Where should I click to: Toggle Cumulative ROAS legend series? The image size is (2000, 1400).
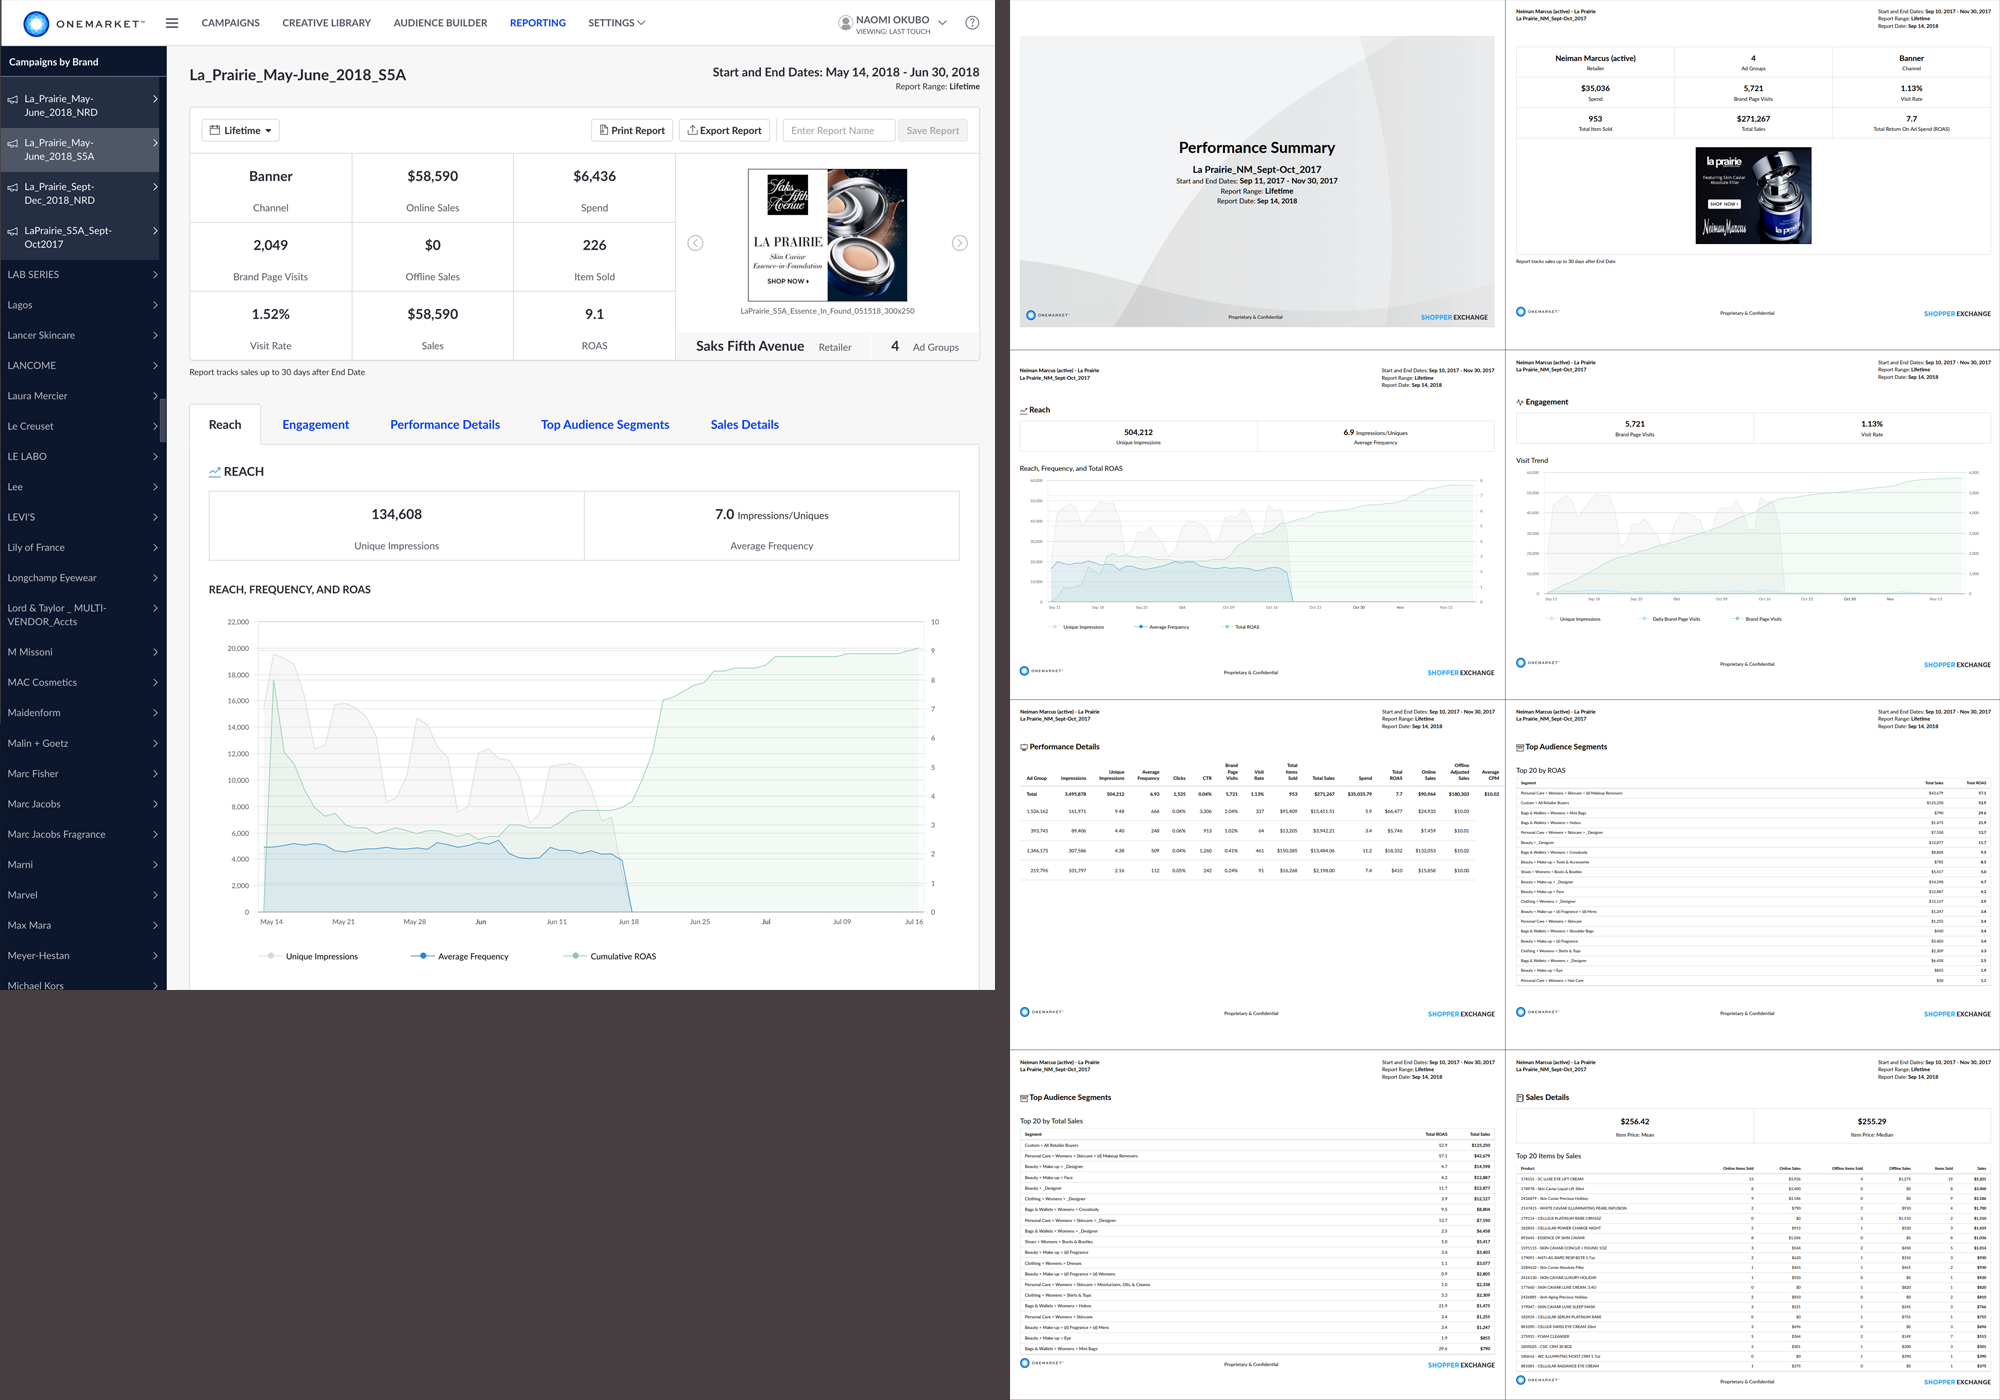[x=610, y=956]
